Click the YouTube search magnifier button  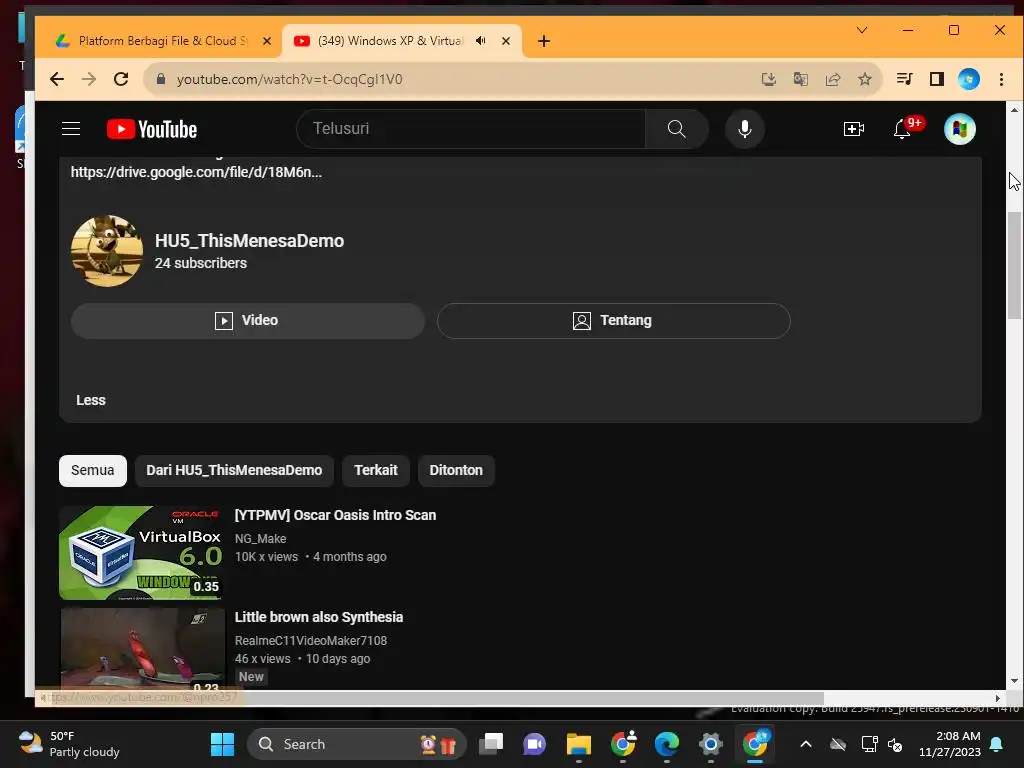[677, 129]
